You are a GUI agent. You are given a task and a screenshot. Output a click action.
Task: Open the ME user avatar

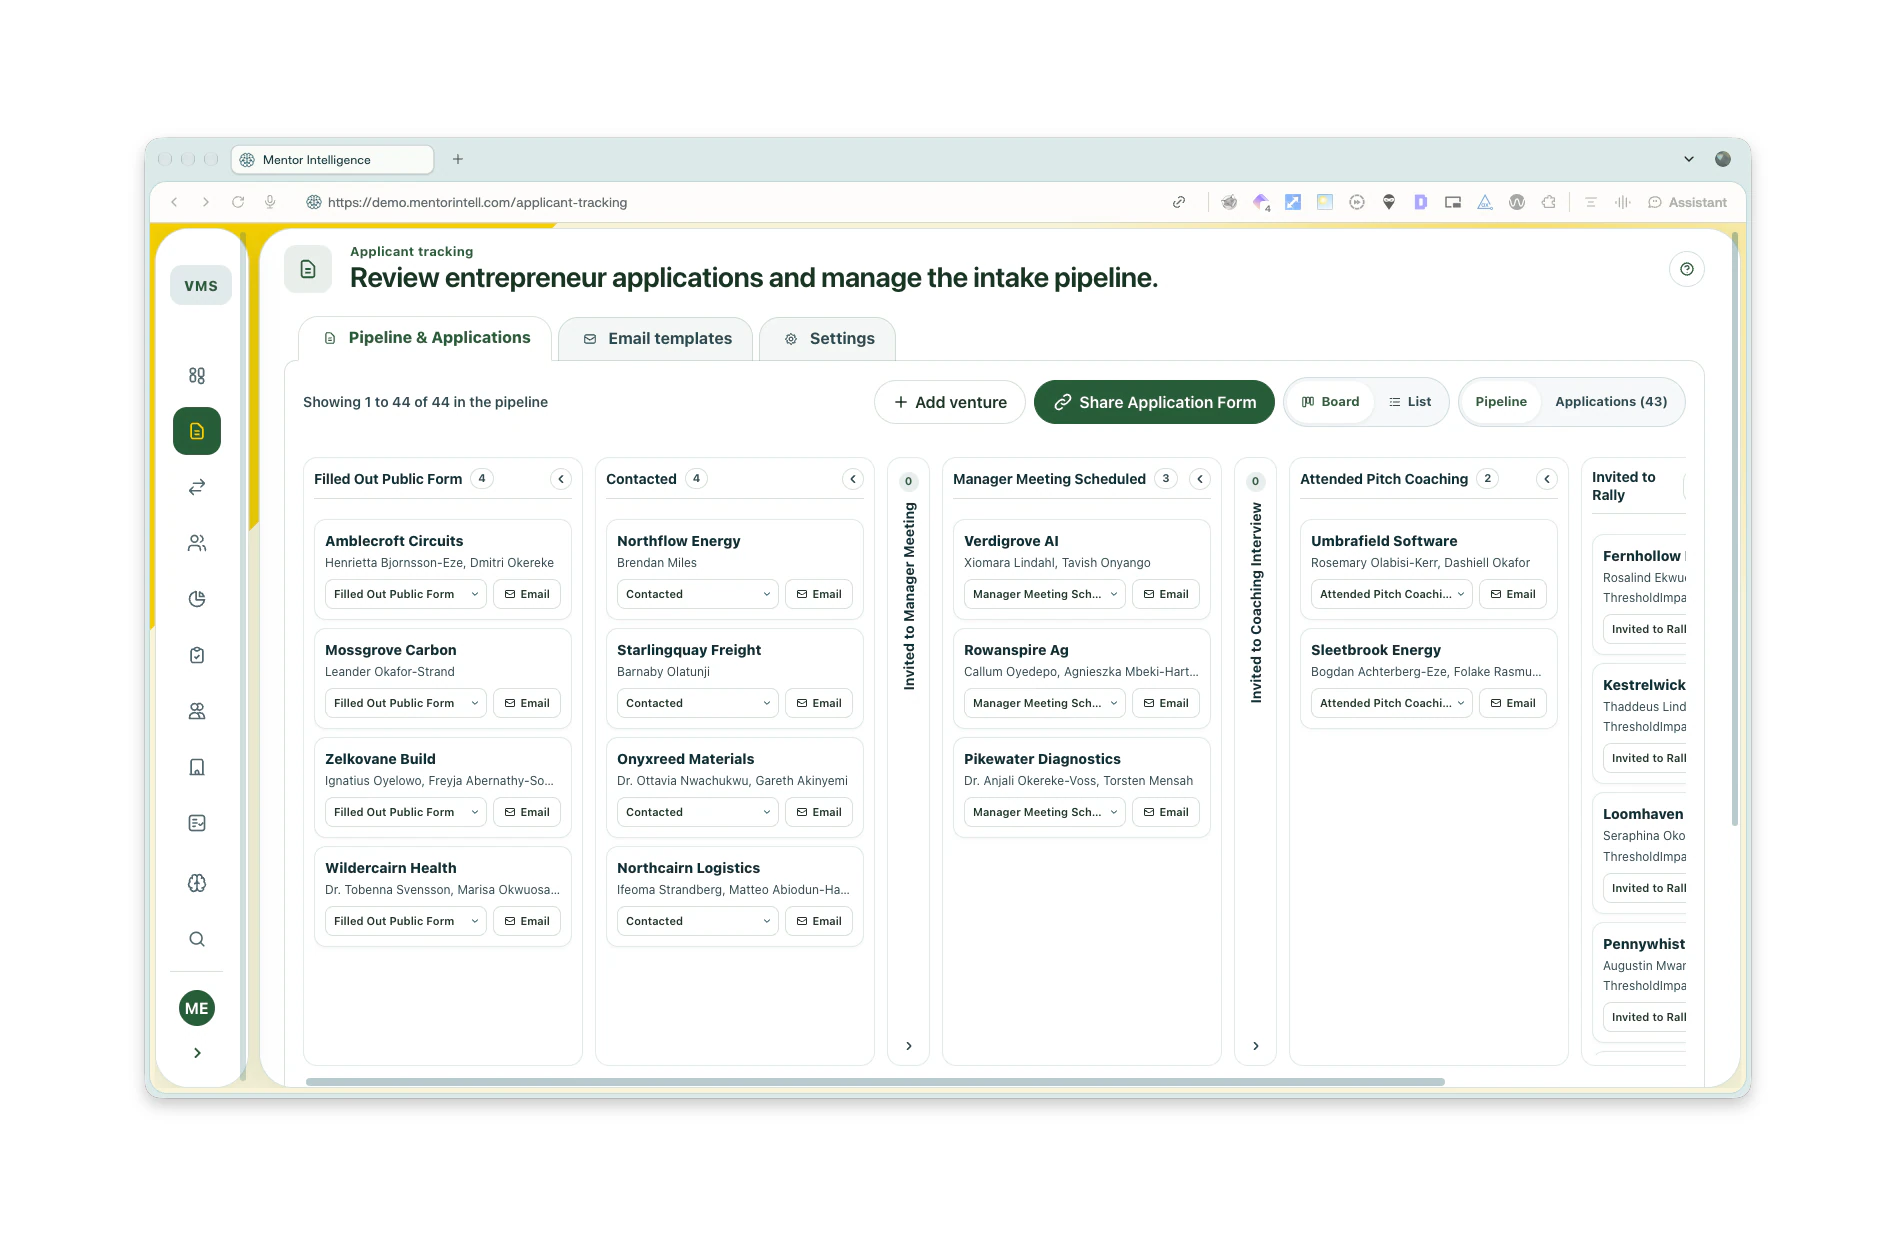pos(197,1008)
